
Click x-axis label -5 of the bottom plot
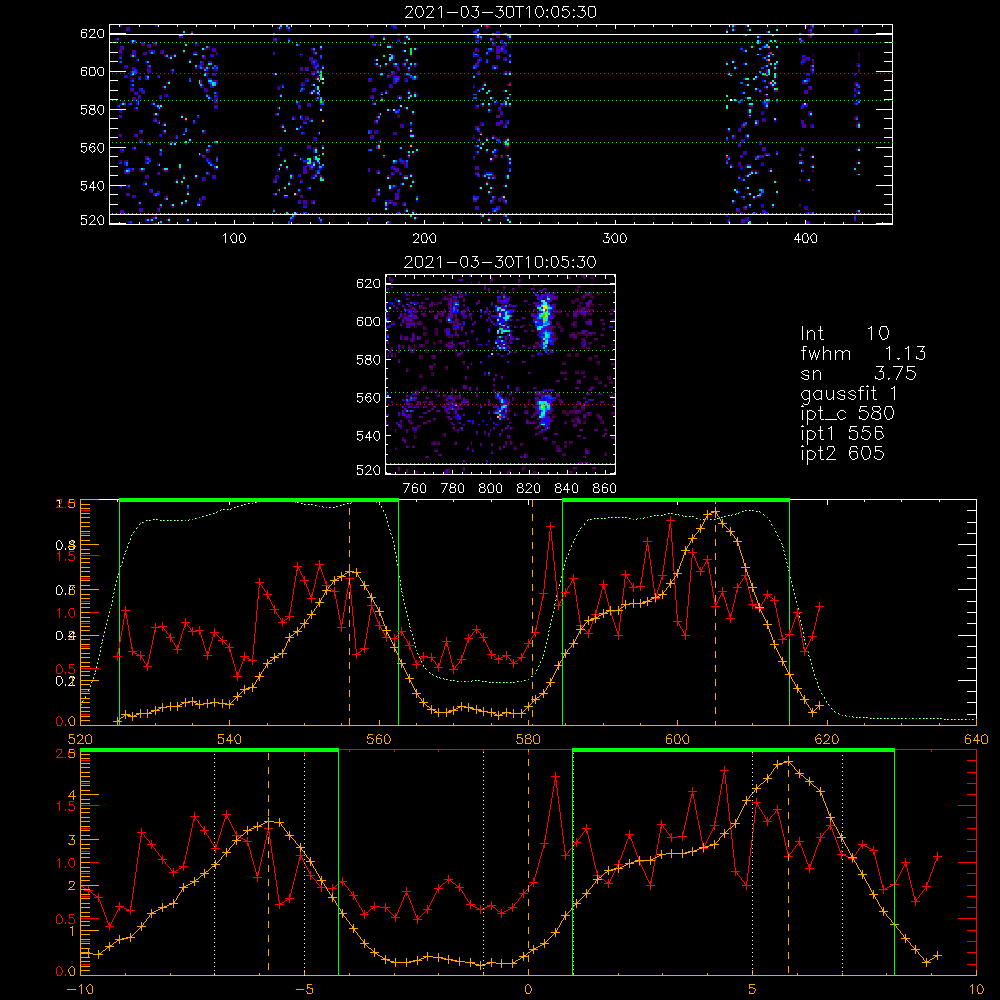(305, 990)
